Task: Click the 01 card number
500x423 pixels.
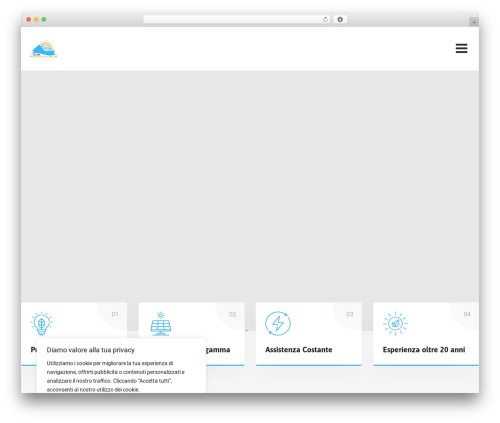Action: [115, 314]
